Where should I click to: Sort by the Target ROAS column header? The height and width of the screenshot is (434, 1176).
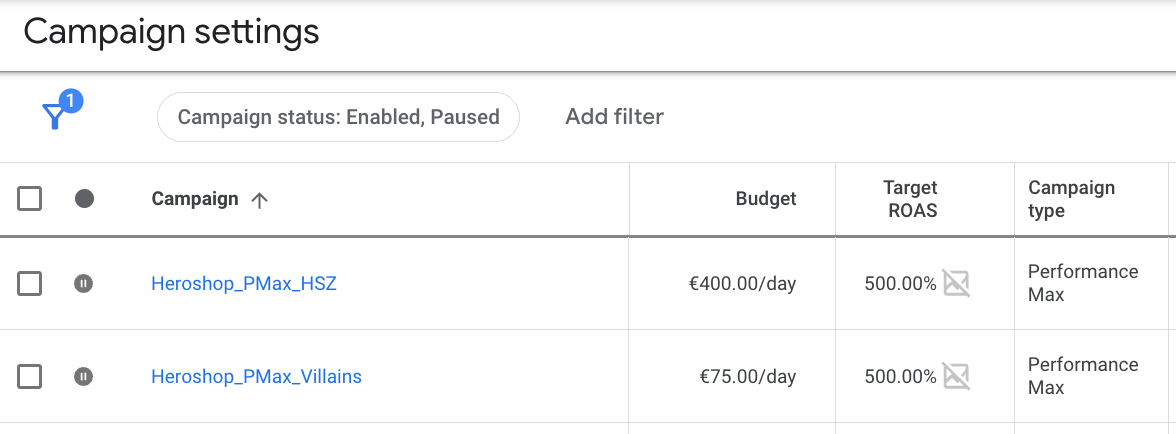click(910, 199)
